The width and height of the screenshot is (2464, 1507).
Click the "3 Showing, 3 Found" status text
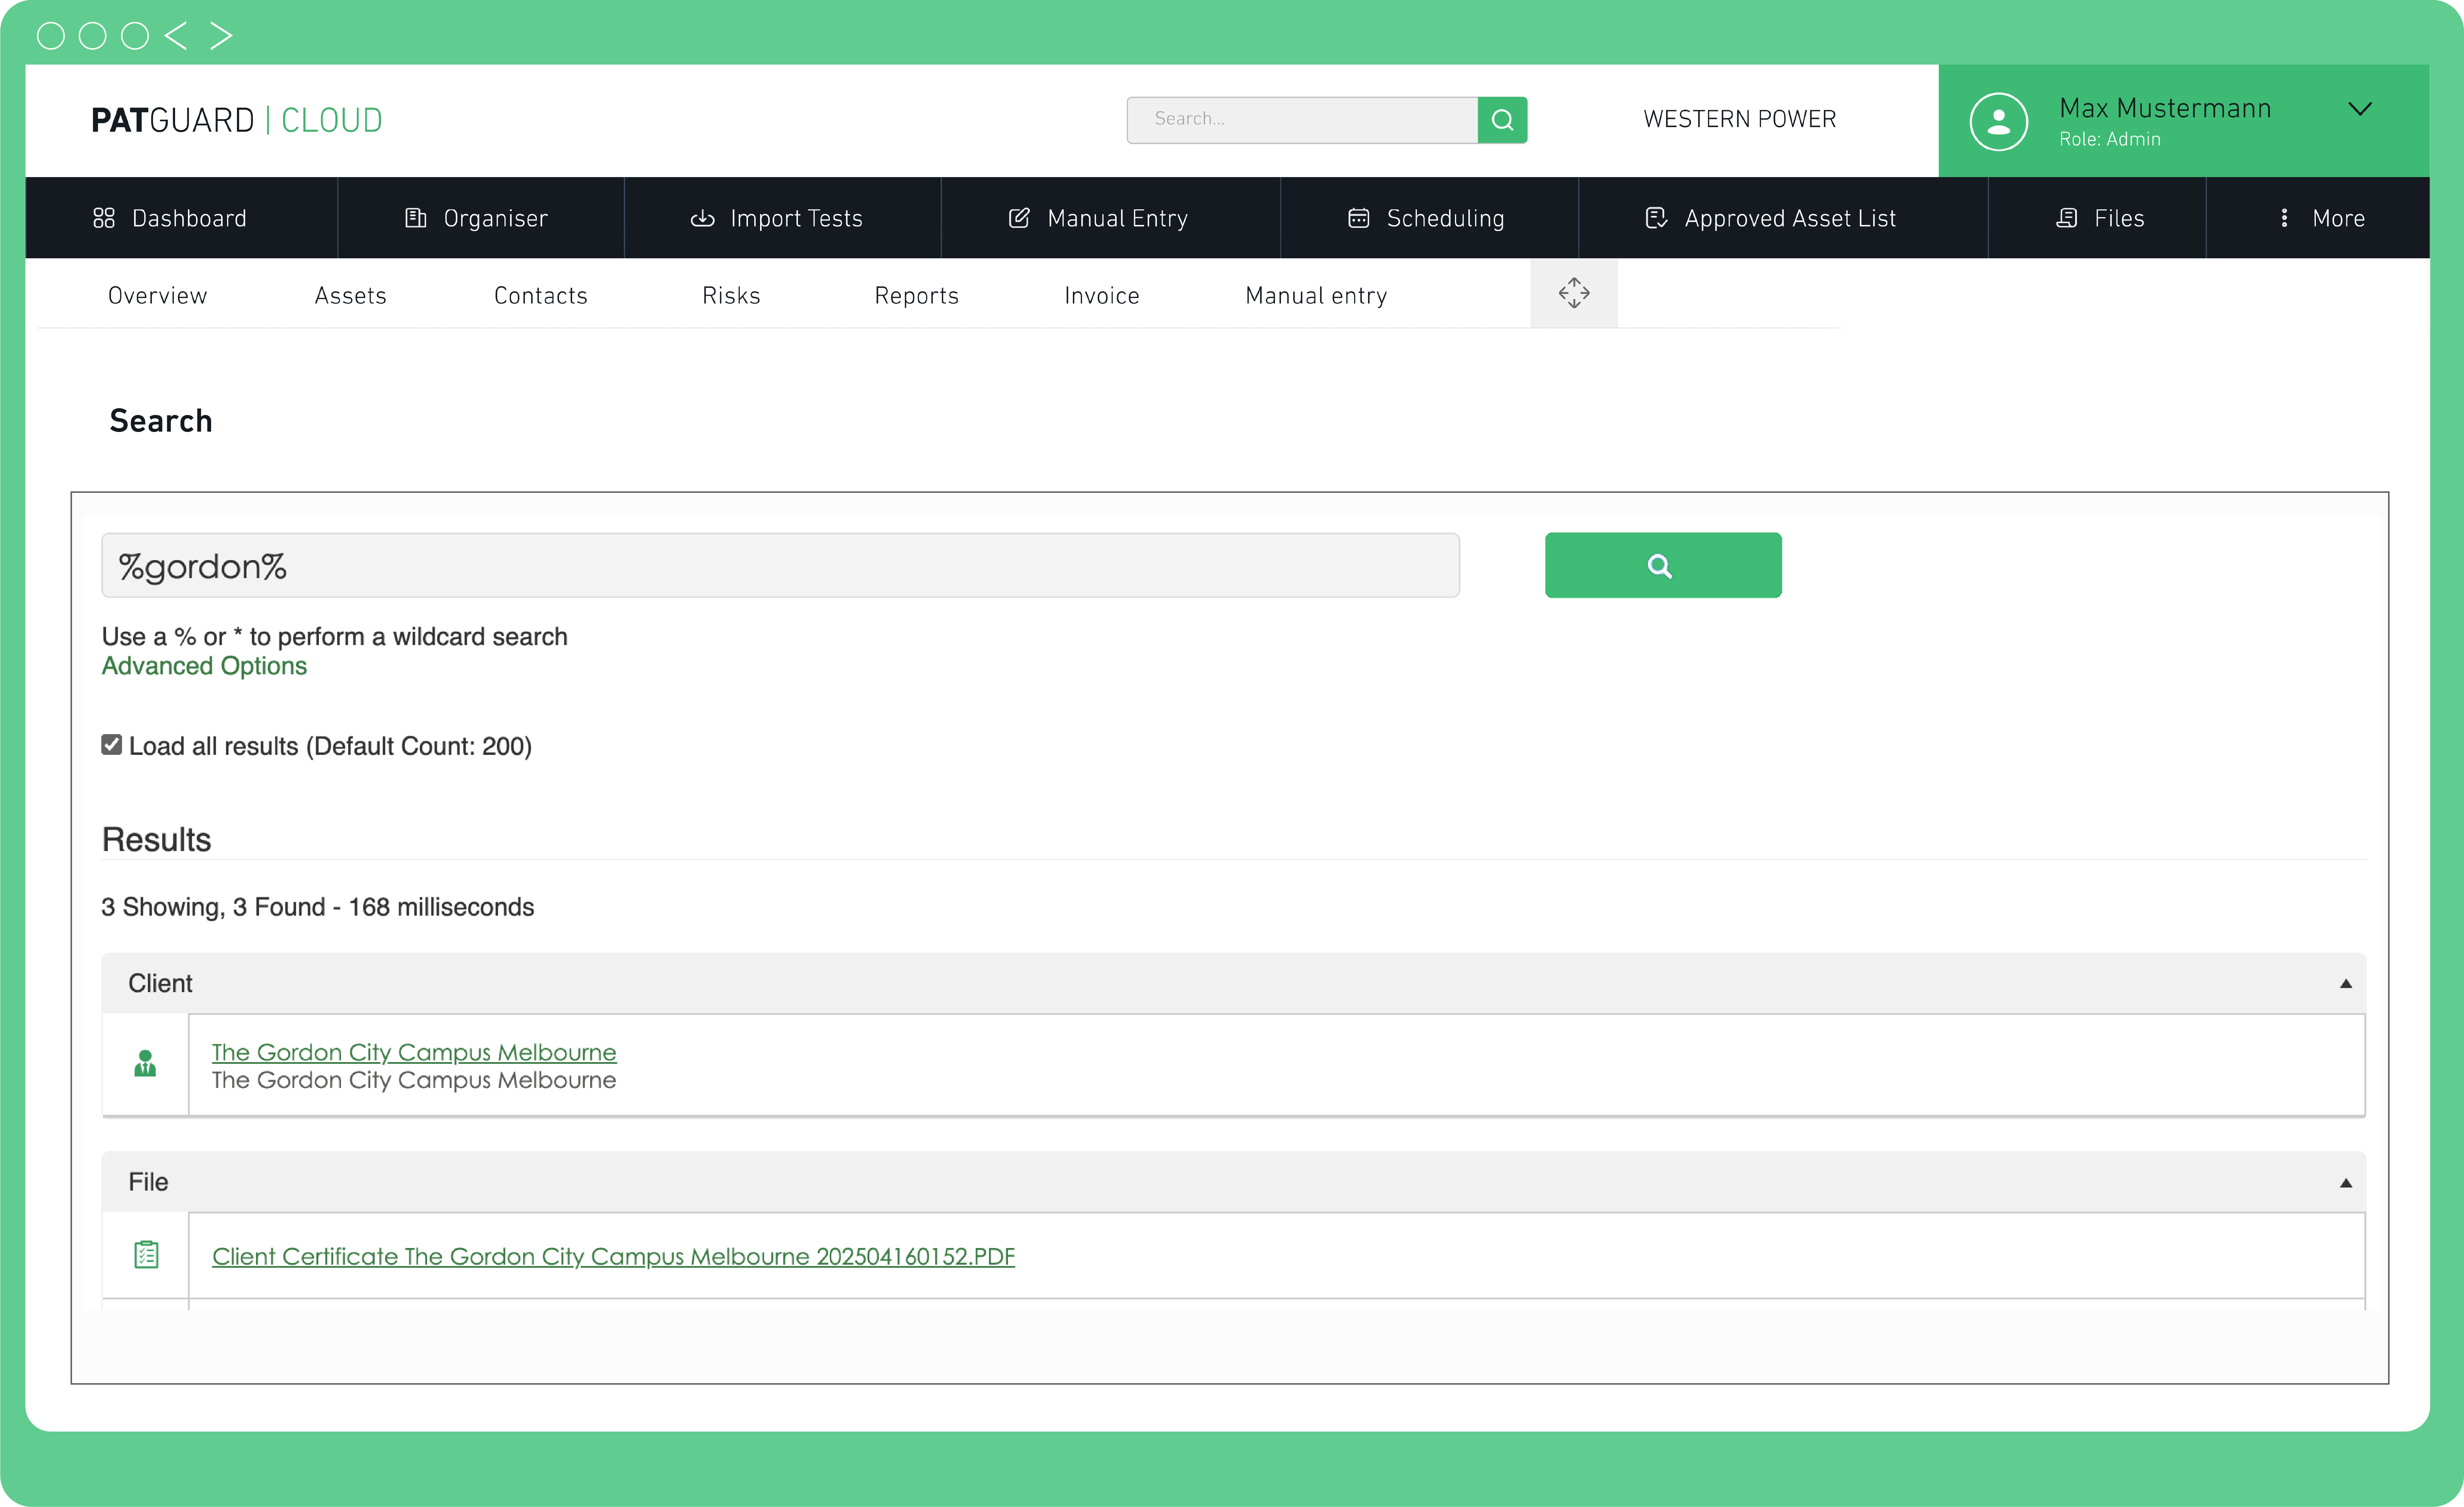[x=213, y=907]
